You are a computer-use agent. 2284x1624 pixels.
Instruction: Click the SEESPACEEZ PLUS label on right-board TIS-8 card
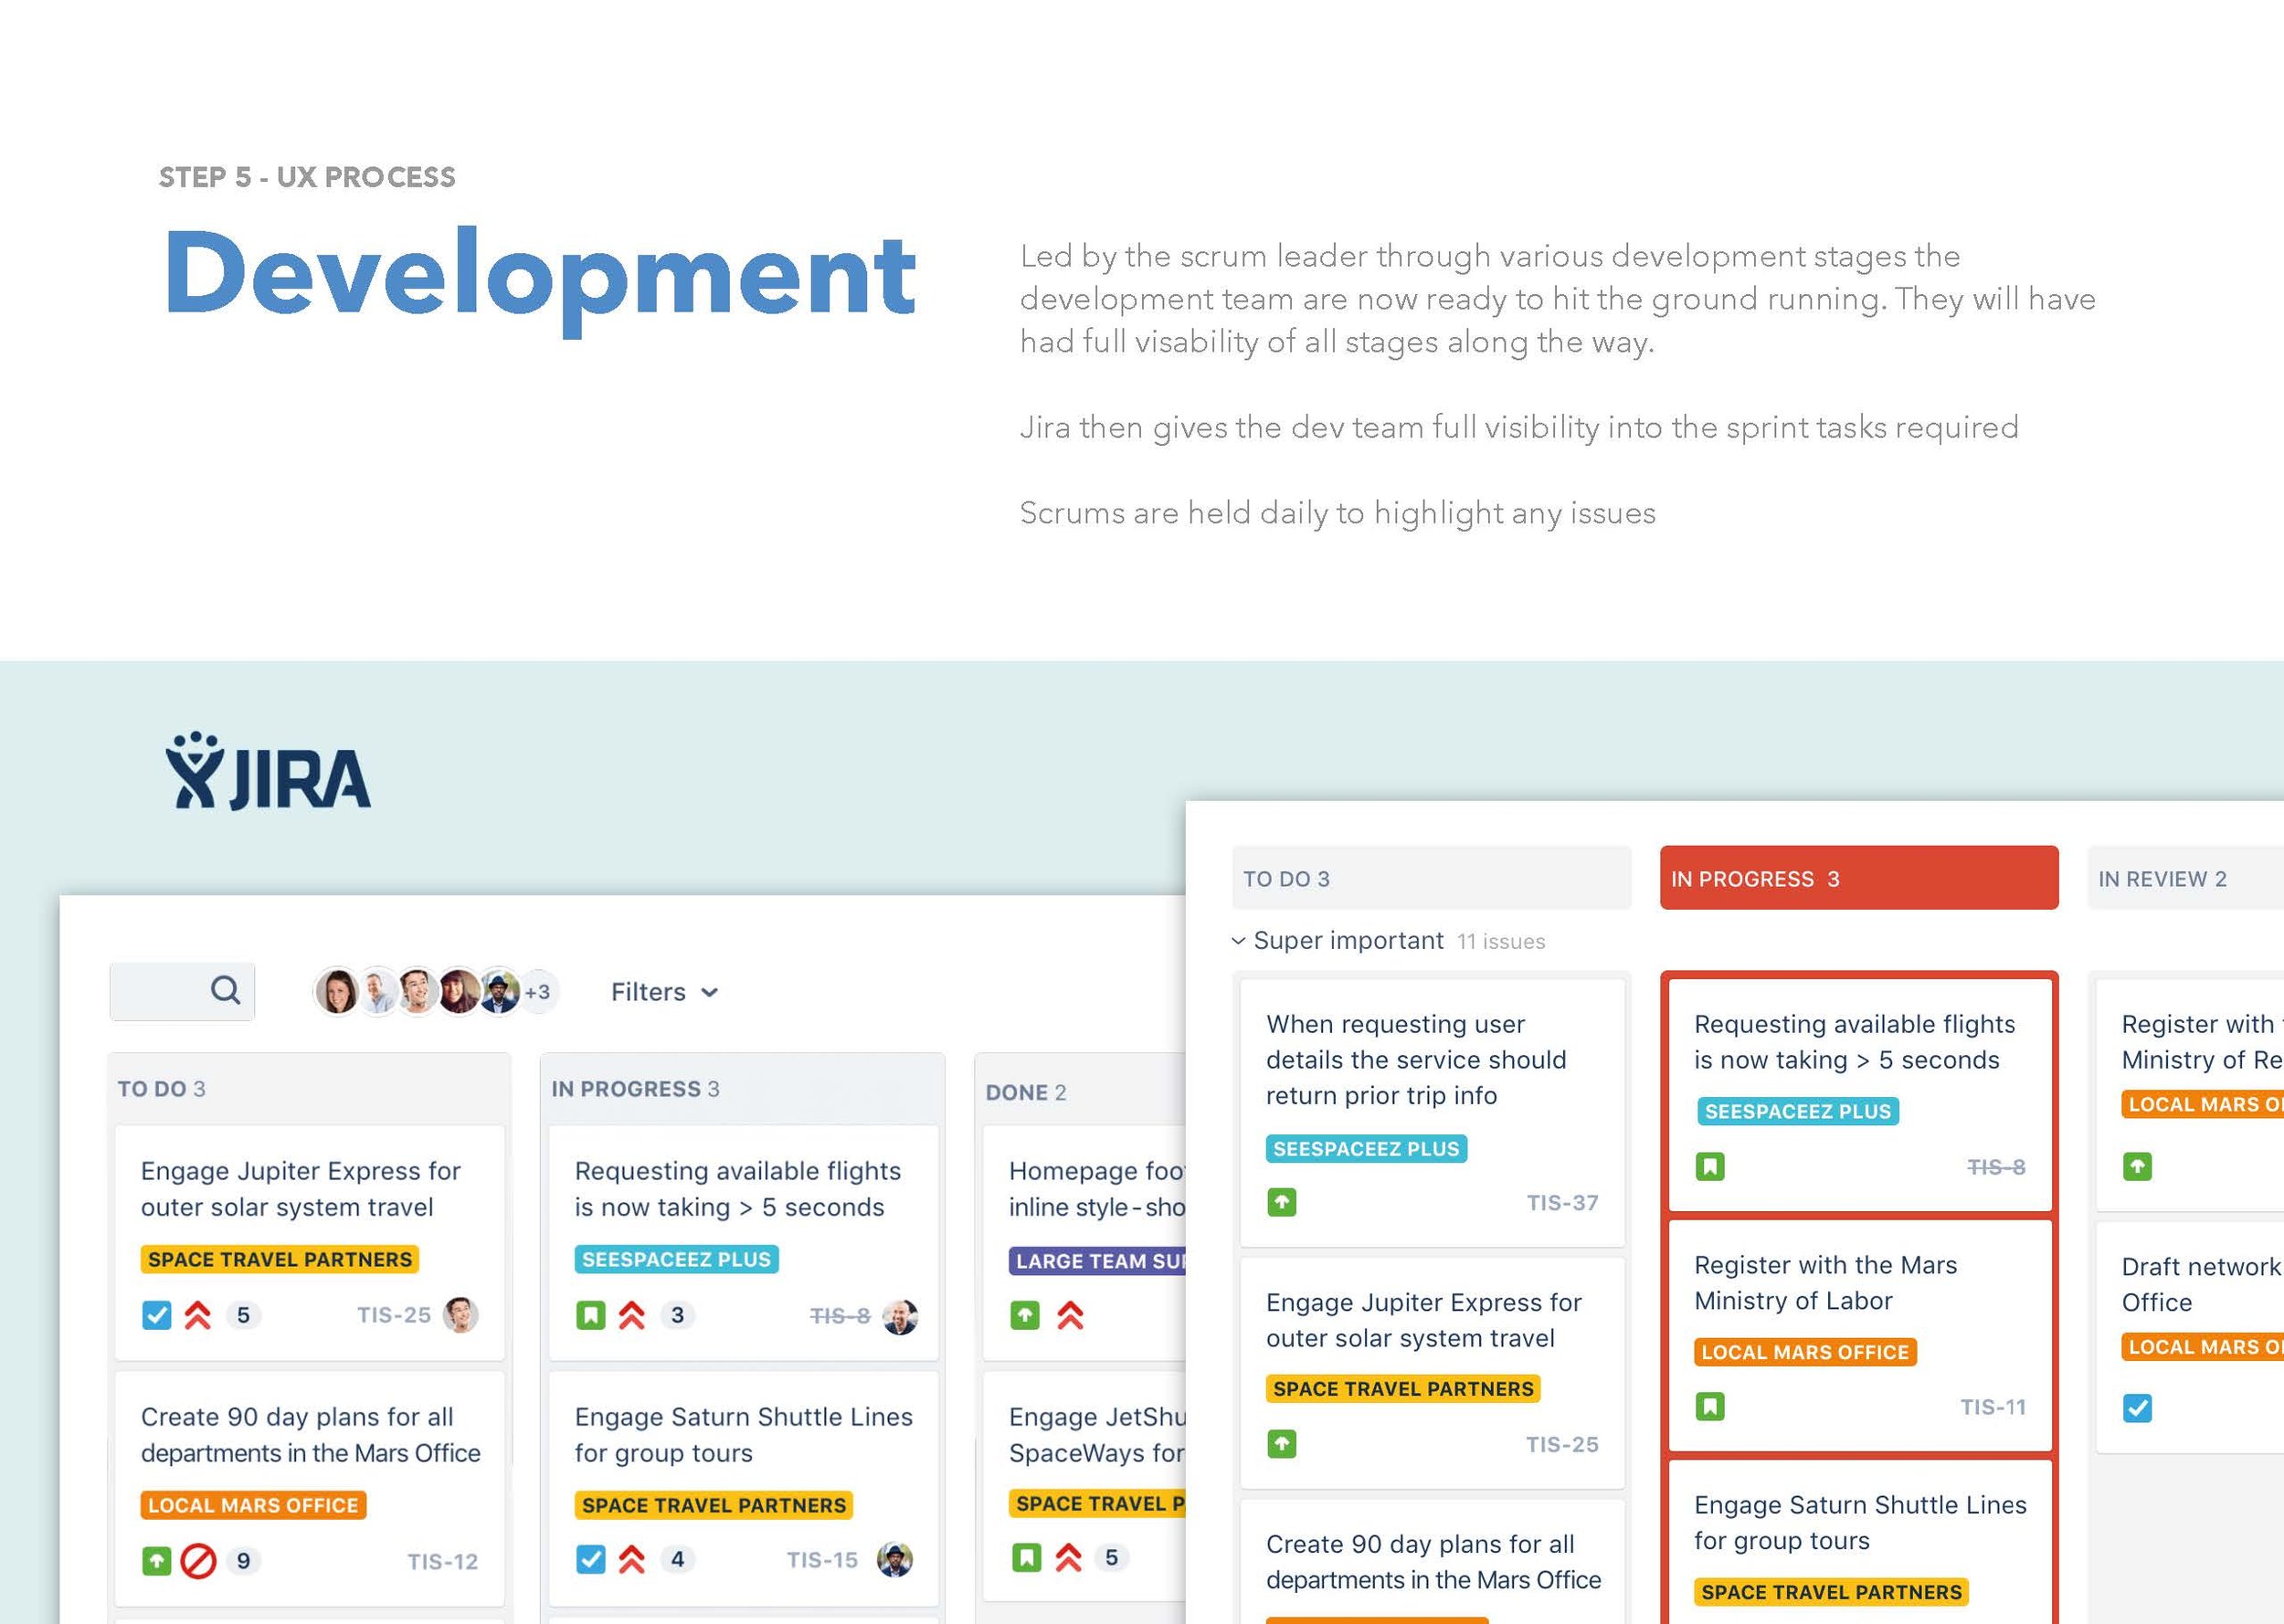[x=1798, y=1111]
